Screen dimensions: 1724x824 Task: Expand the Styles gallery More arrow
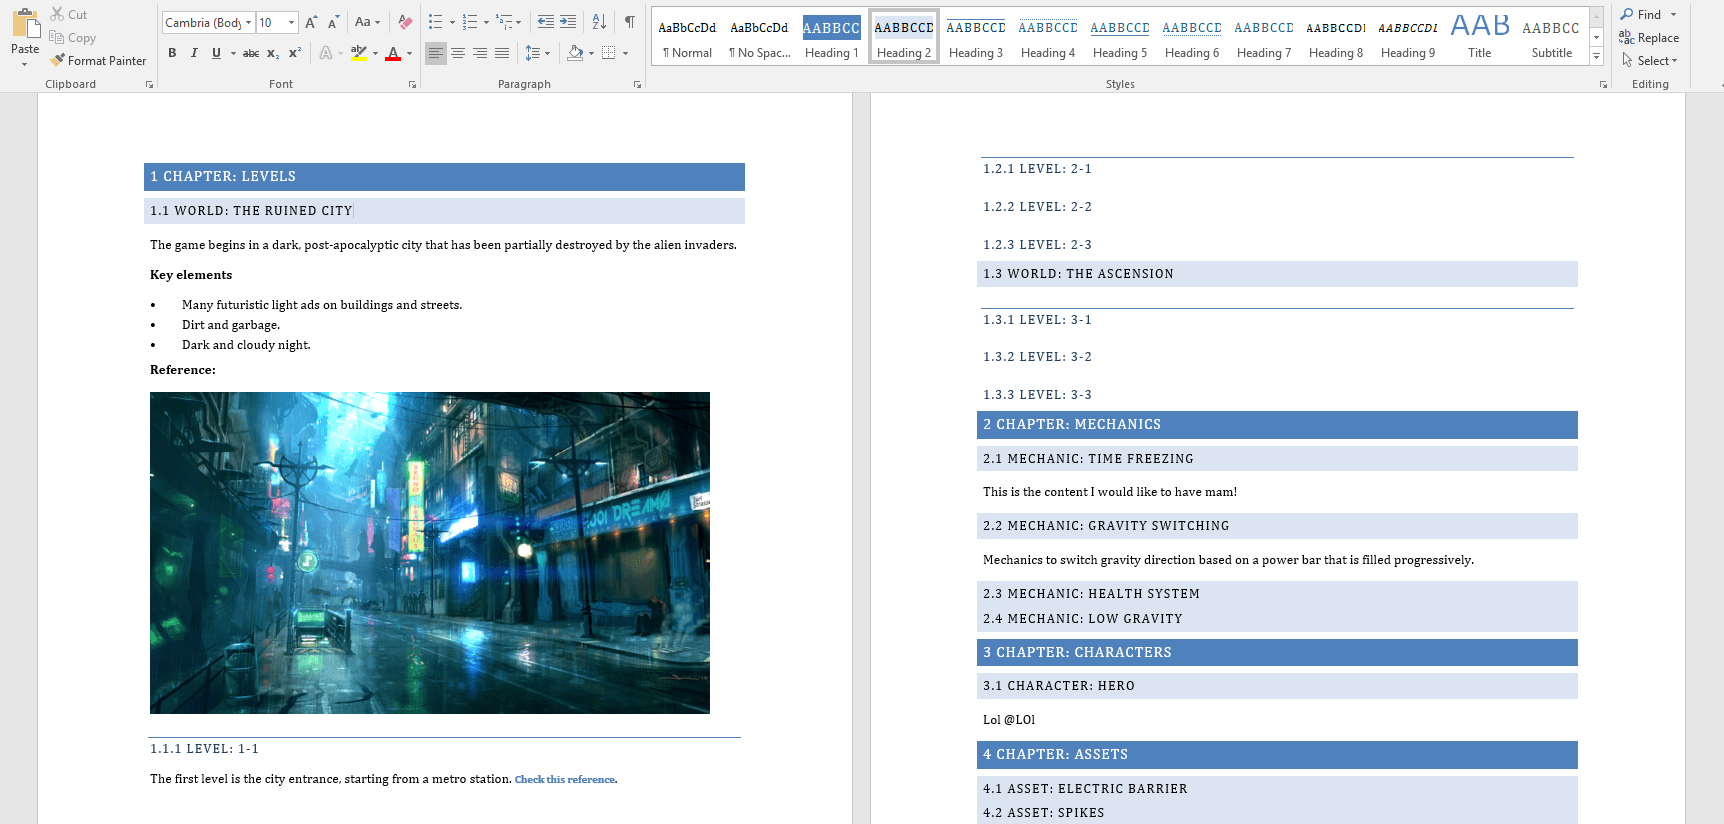[x=1597, y=57]
